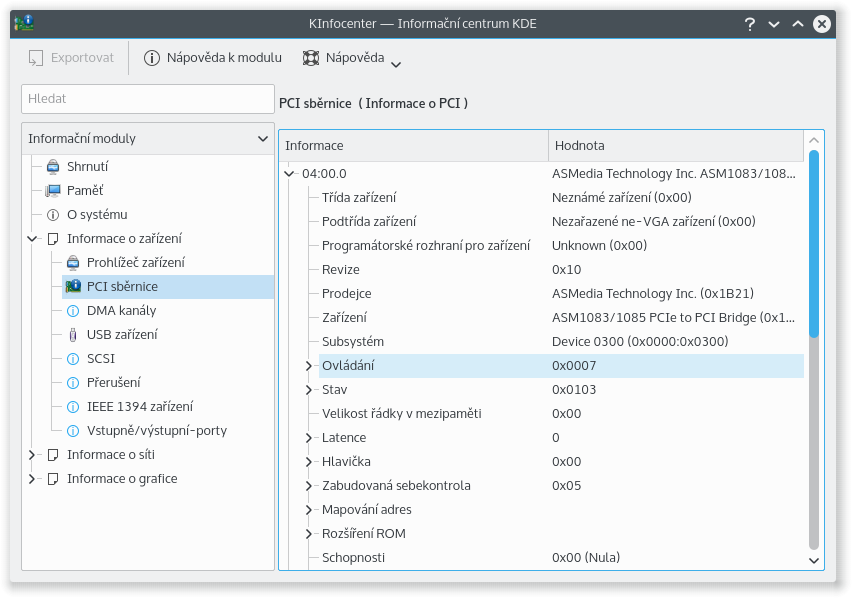852x598 pixels.
Task: Click the scrollbar down arrow
Action: point(813,561)
